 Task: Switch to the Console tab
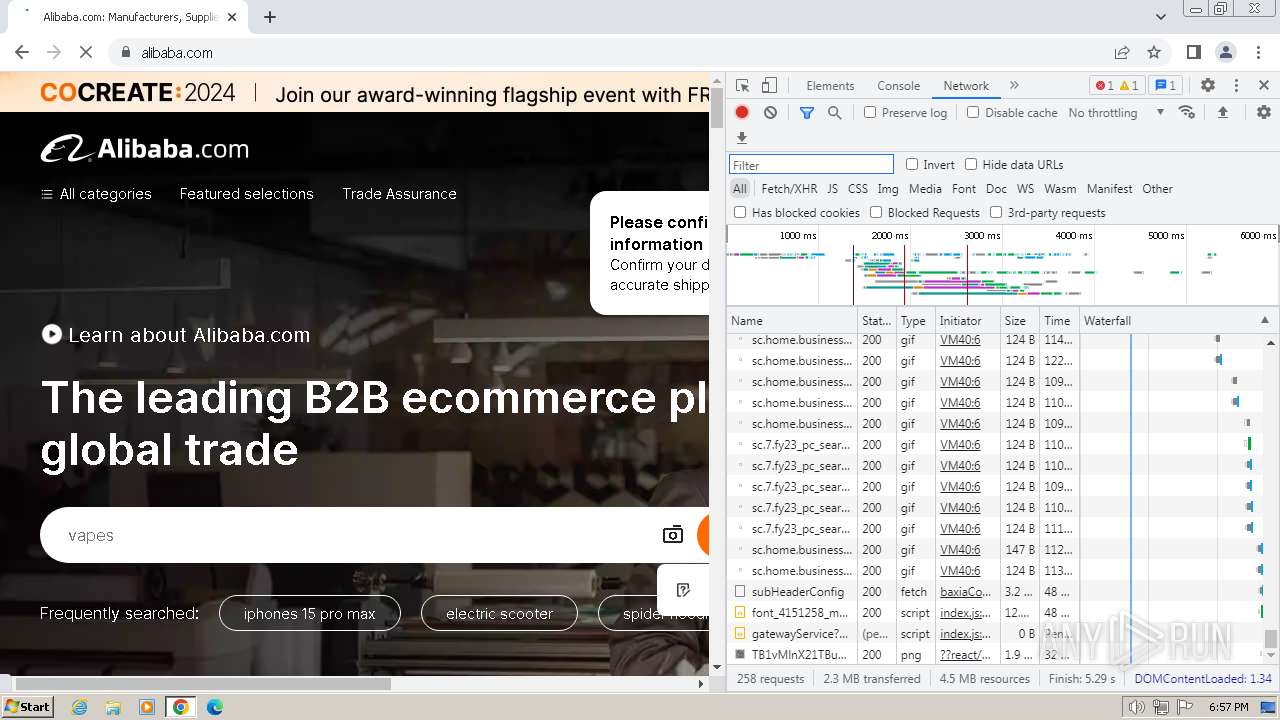pyautogui.click(x=898, y=86)
